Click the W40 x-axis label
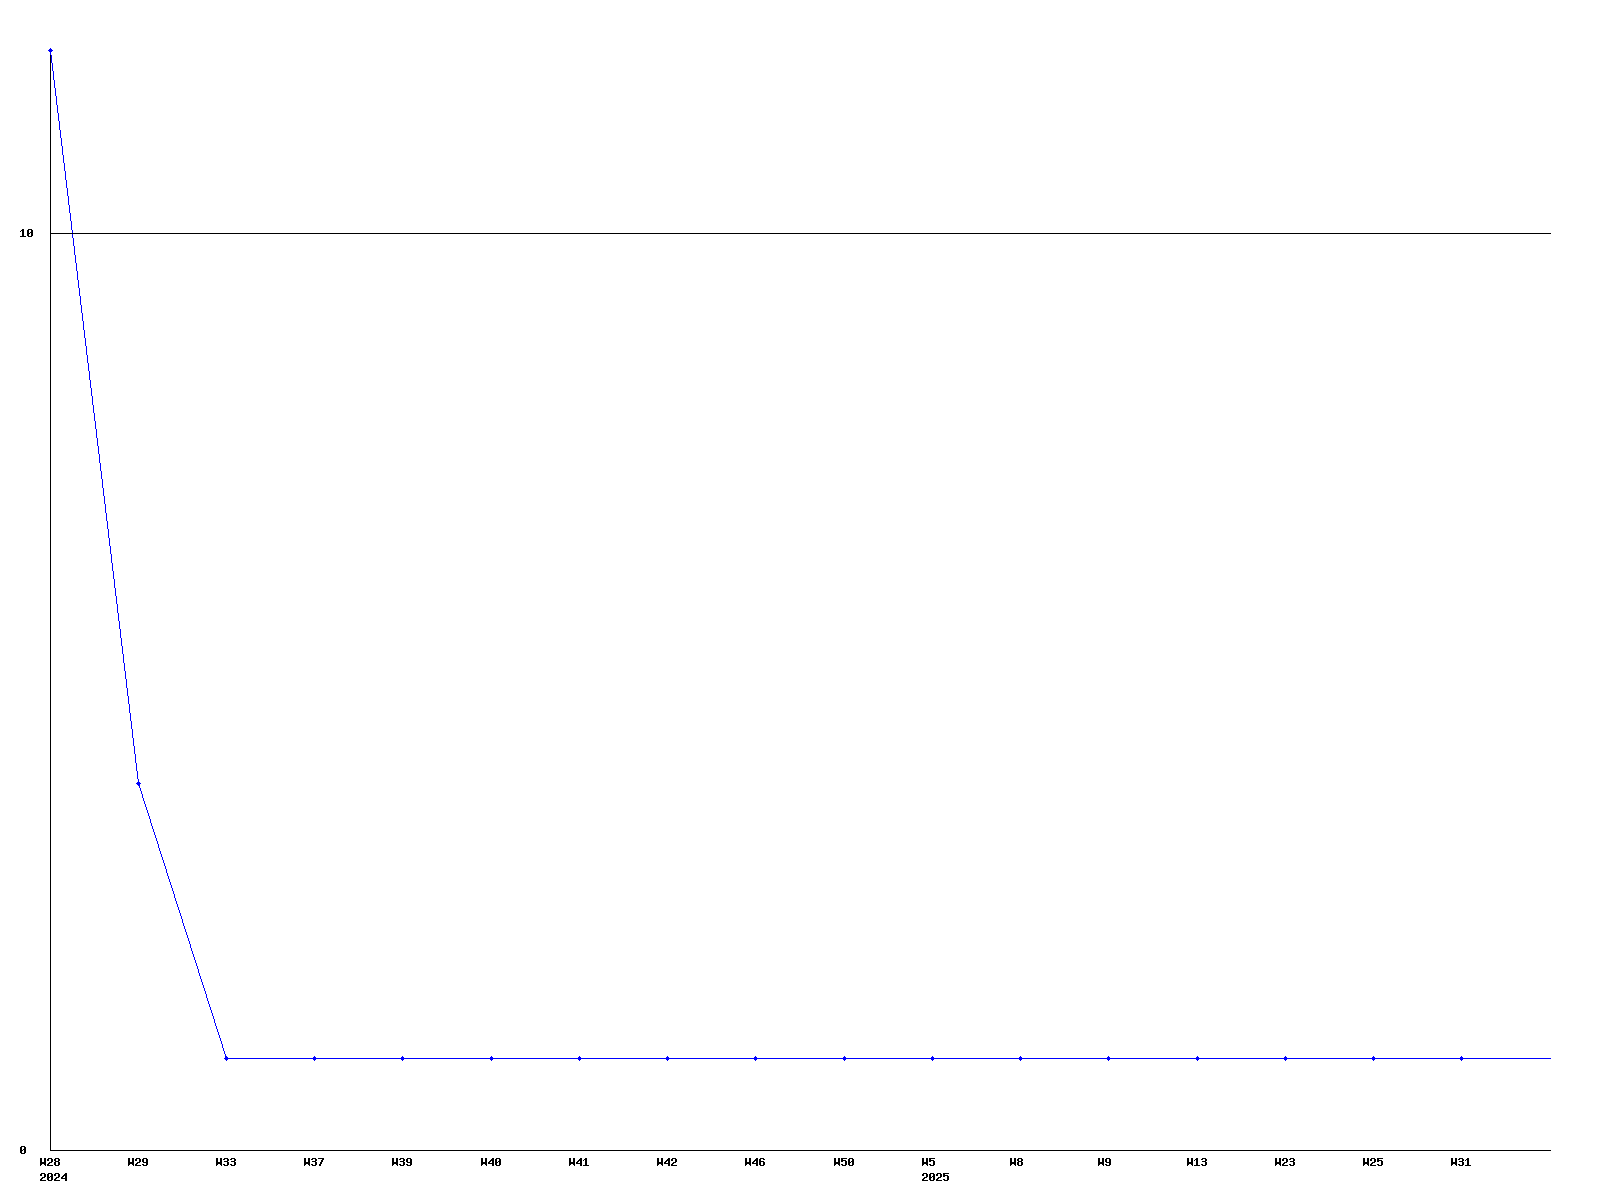Screen dimensions: 1600x1200 pos(490,1162)
